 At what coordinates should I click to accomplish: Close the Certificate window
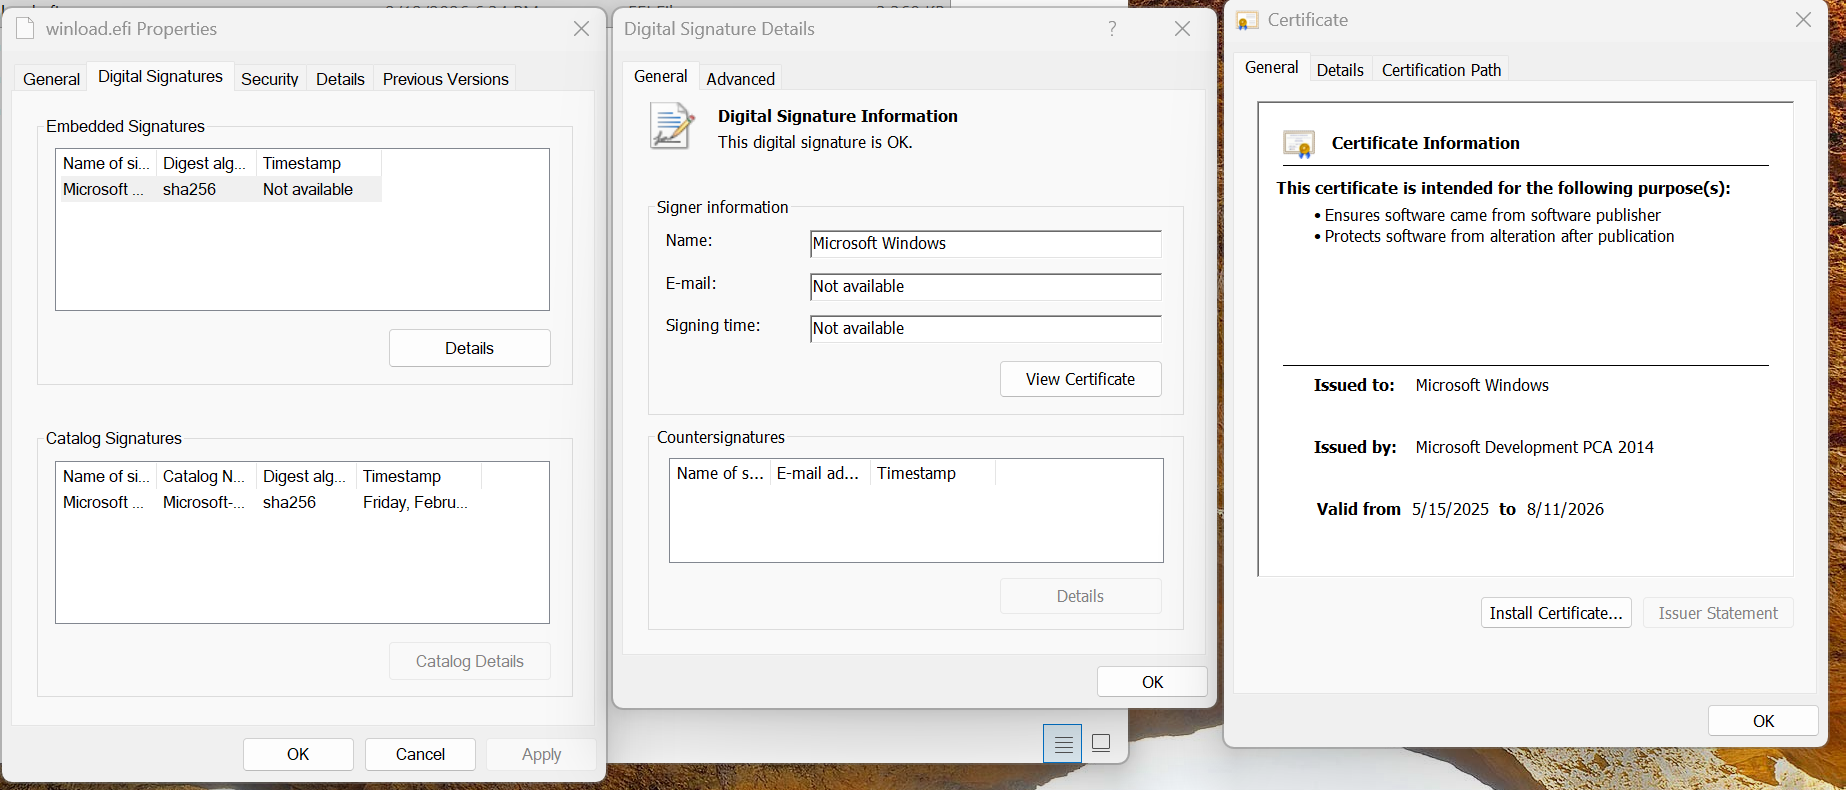pos(1803,20)
